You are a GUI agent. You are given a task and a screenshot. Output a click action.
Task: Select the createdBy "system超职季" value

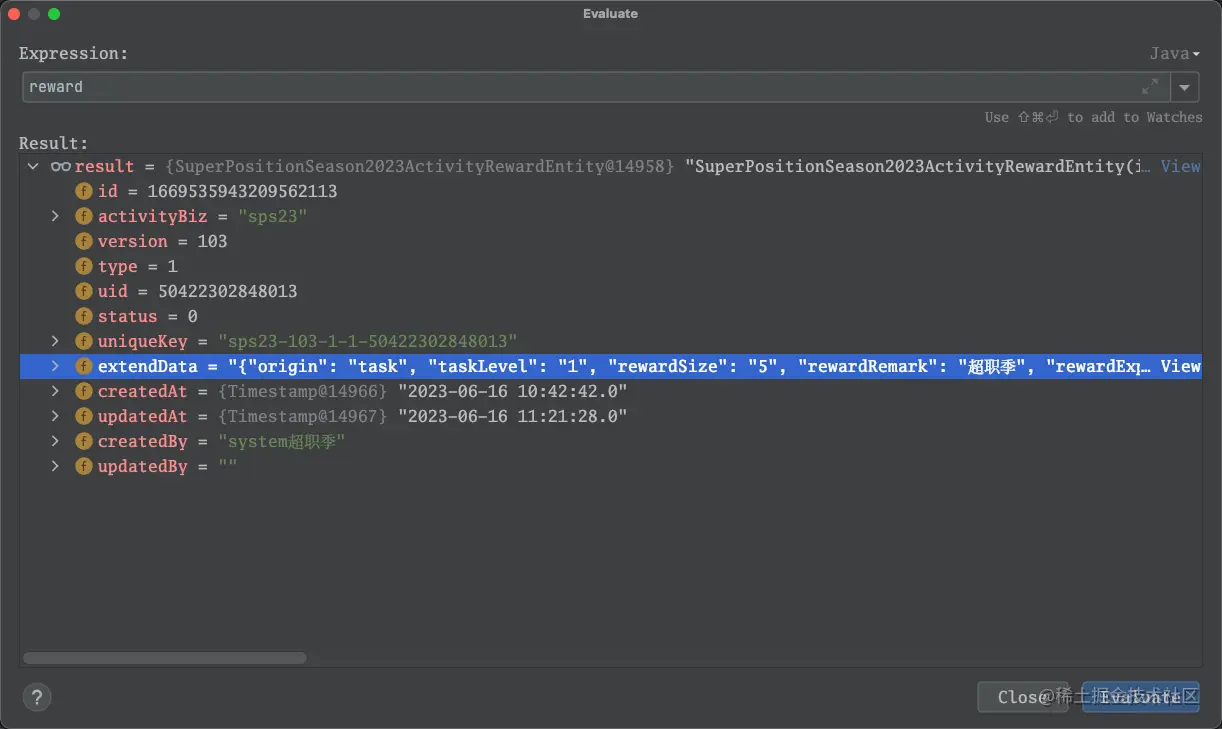[281, 441]
